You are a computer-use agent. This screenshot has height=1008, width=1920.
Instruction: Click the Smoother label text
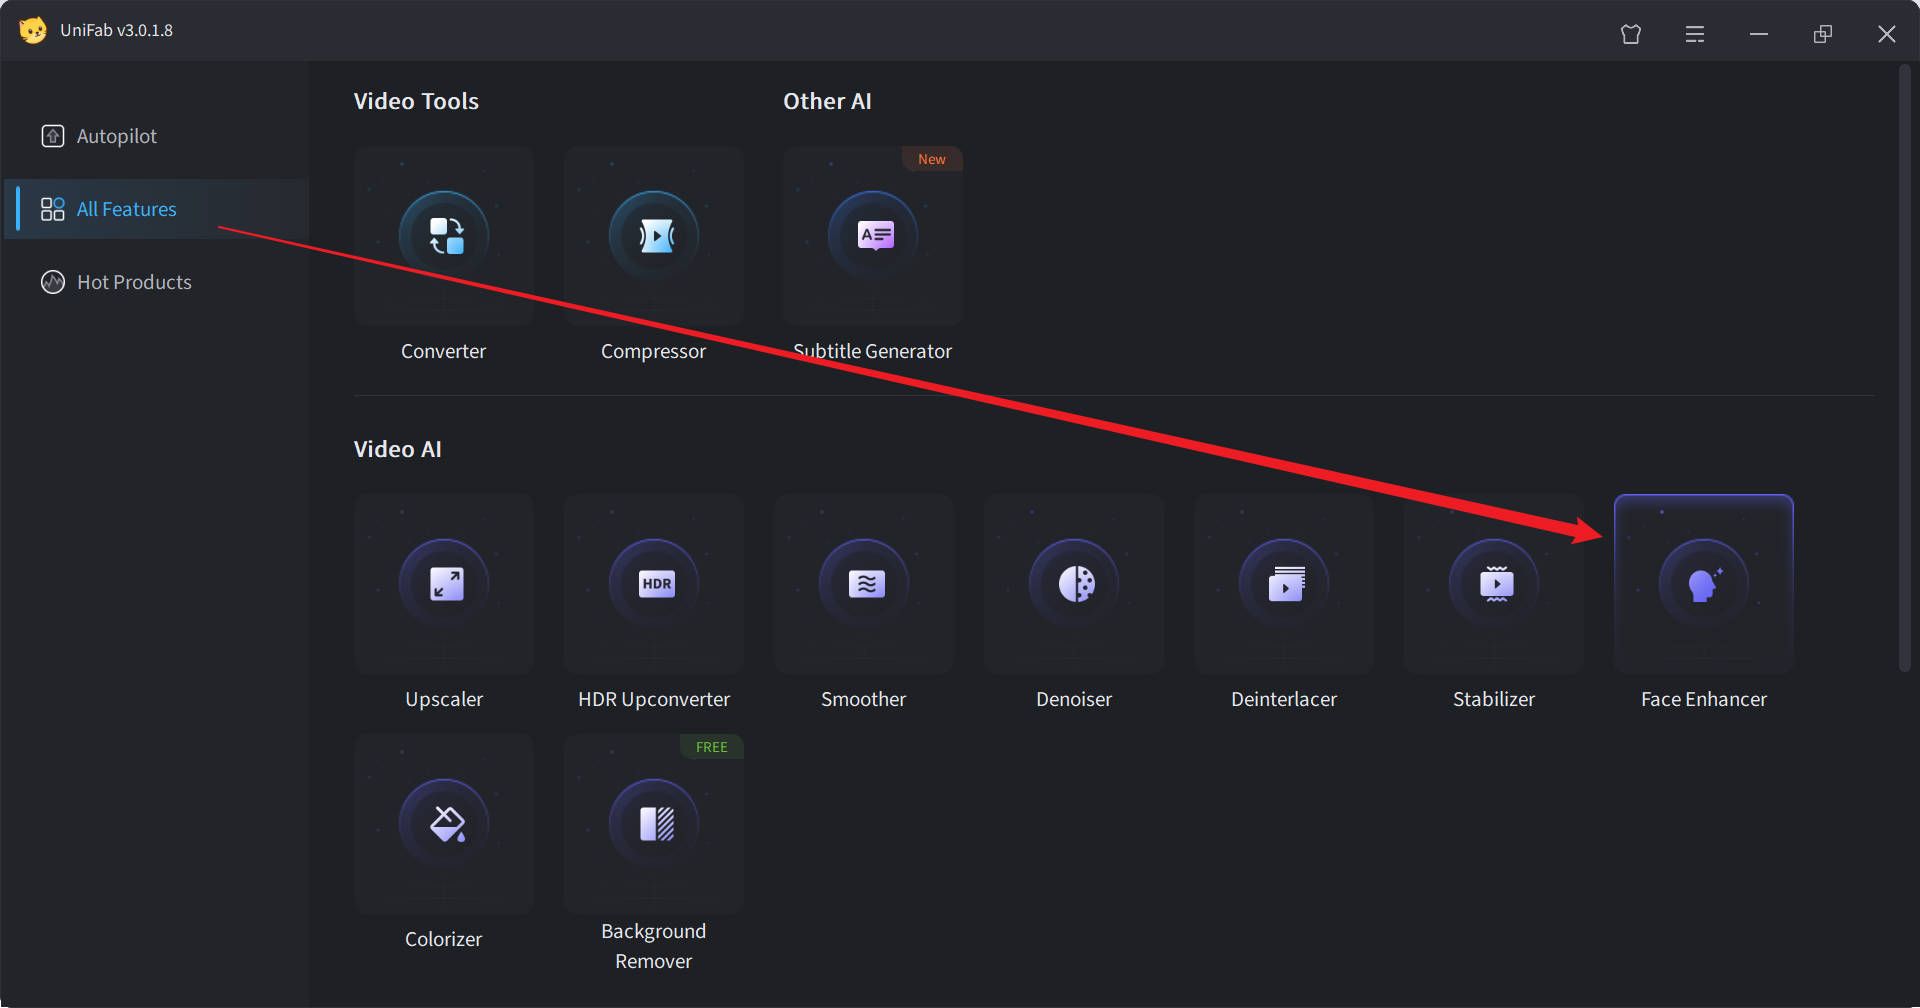click(x=864, y=699)
